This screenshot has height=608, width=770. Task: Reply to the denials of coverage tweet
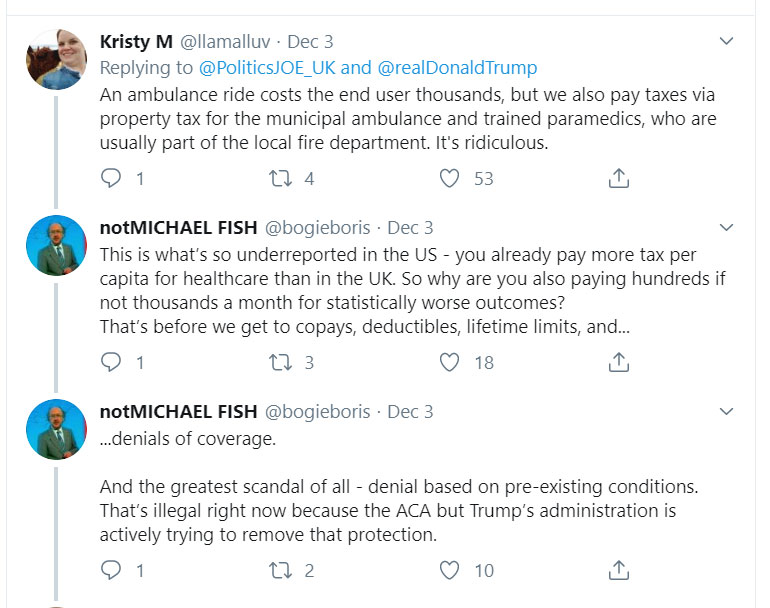tap(112, 570)
